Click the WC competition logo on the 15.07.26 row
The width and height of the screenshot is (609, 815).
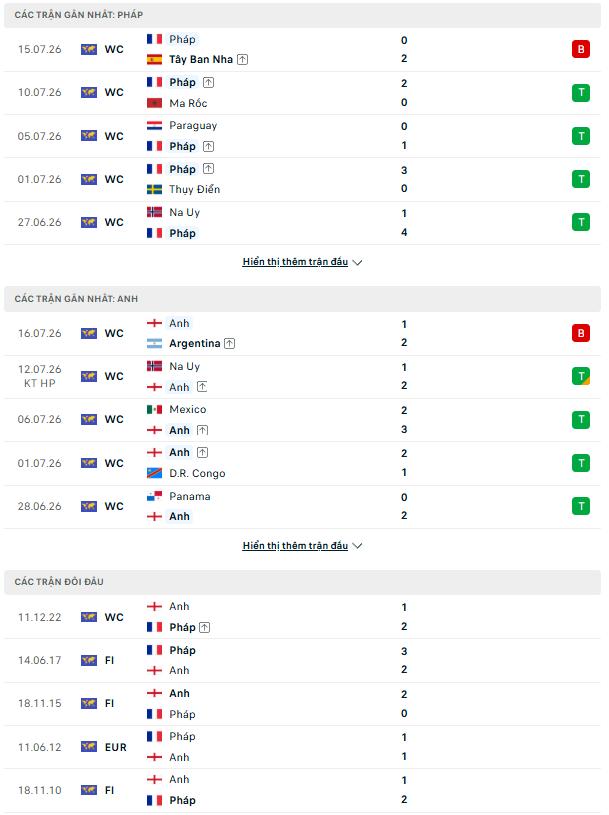click(89, 49)
